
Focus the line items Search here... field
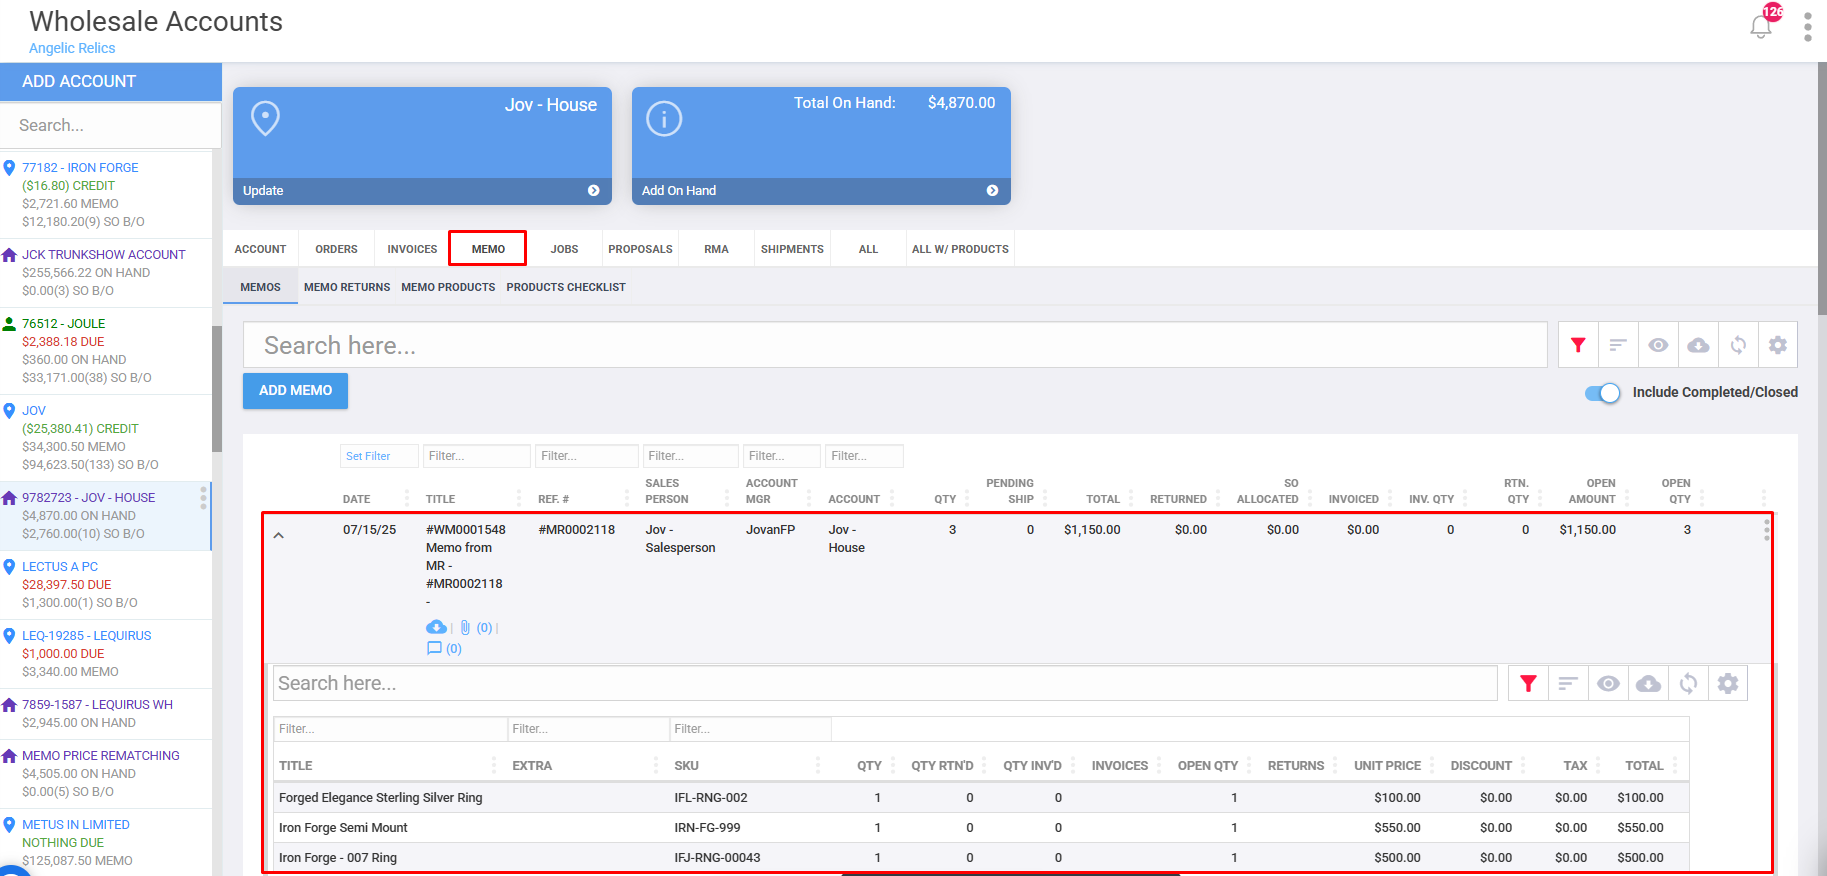885,683
